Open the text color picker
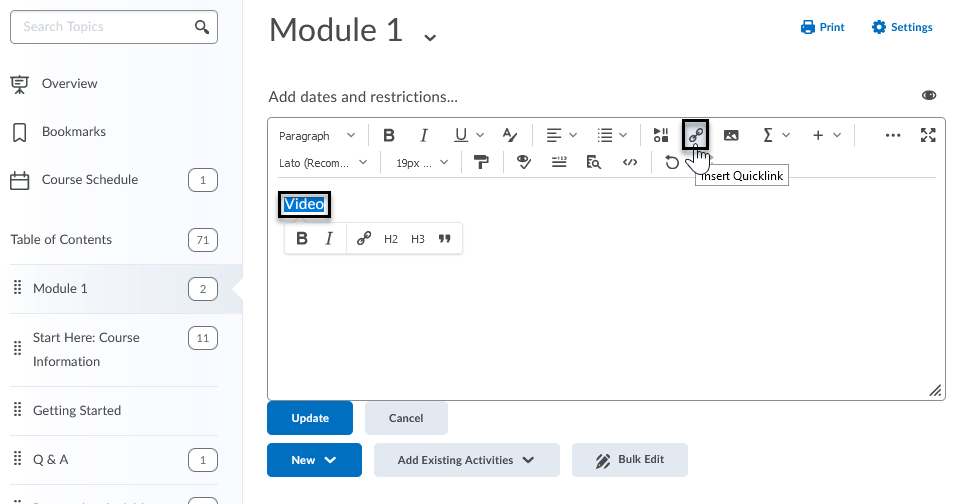The width and height of the screenshot is (976, 504). pyautogui.click(x=510, y=135)
